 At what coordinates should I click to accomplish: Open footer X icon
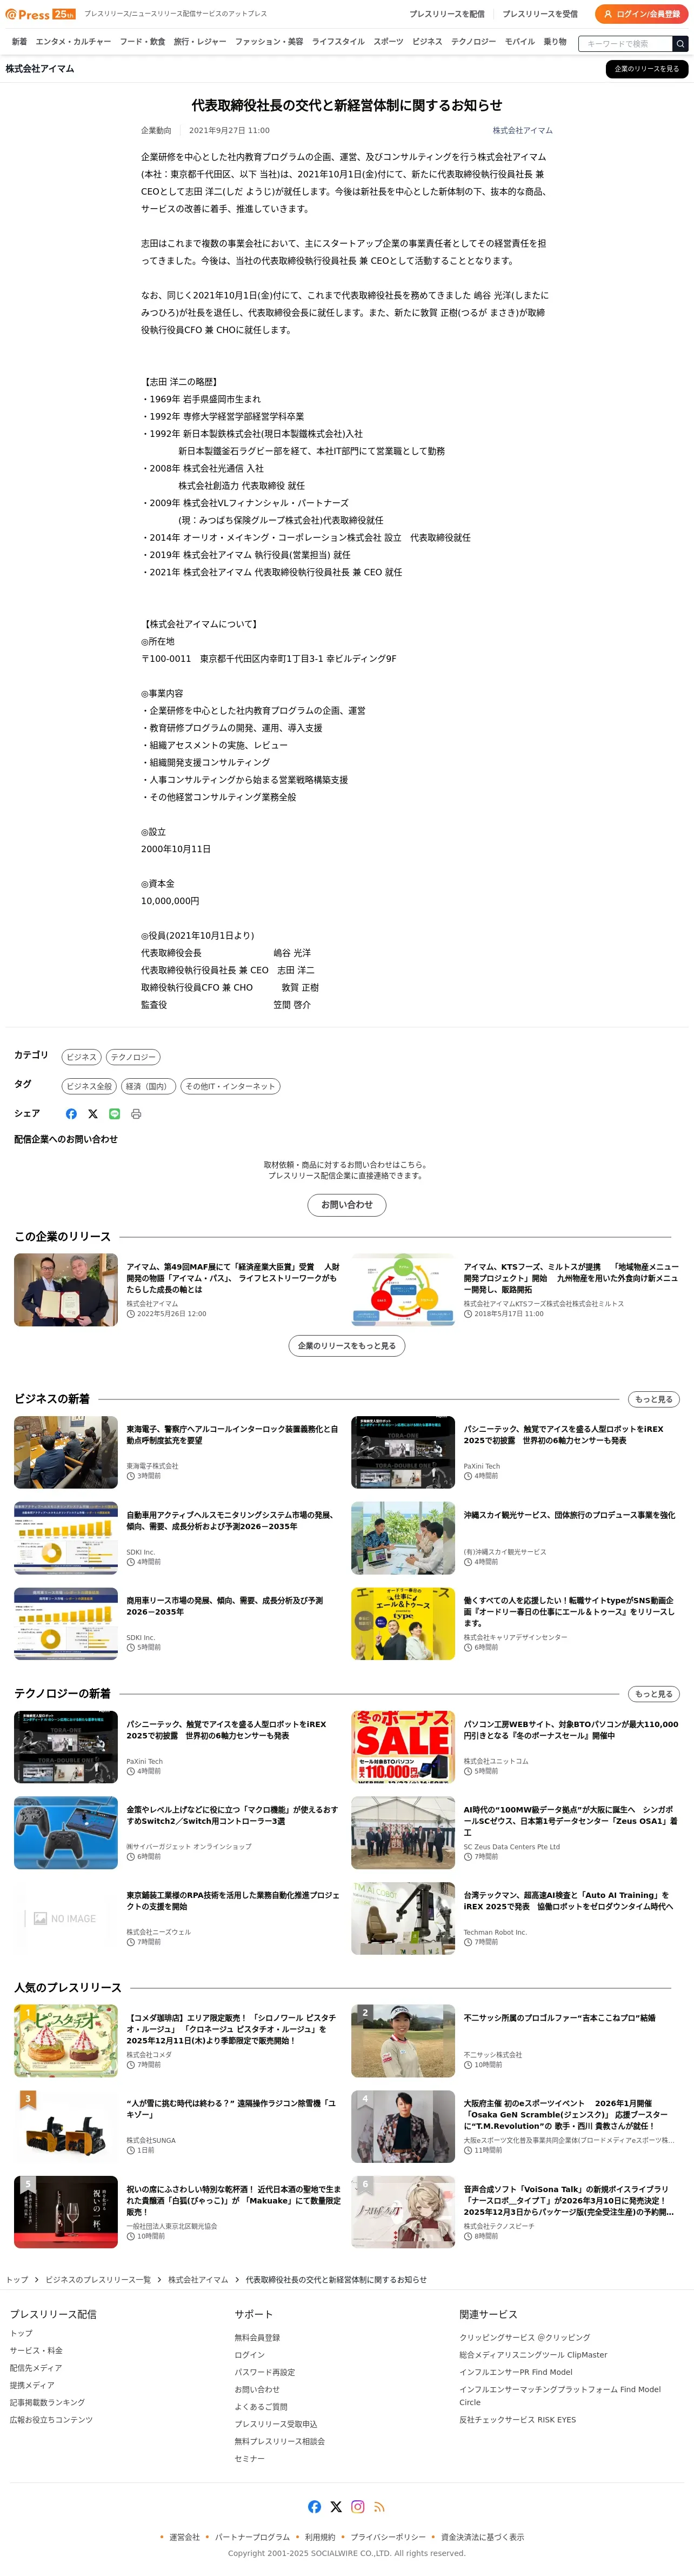coord(336,2507)
